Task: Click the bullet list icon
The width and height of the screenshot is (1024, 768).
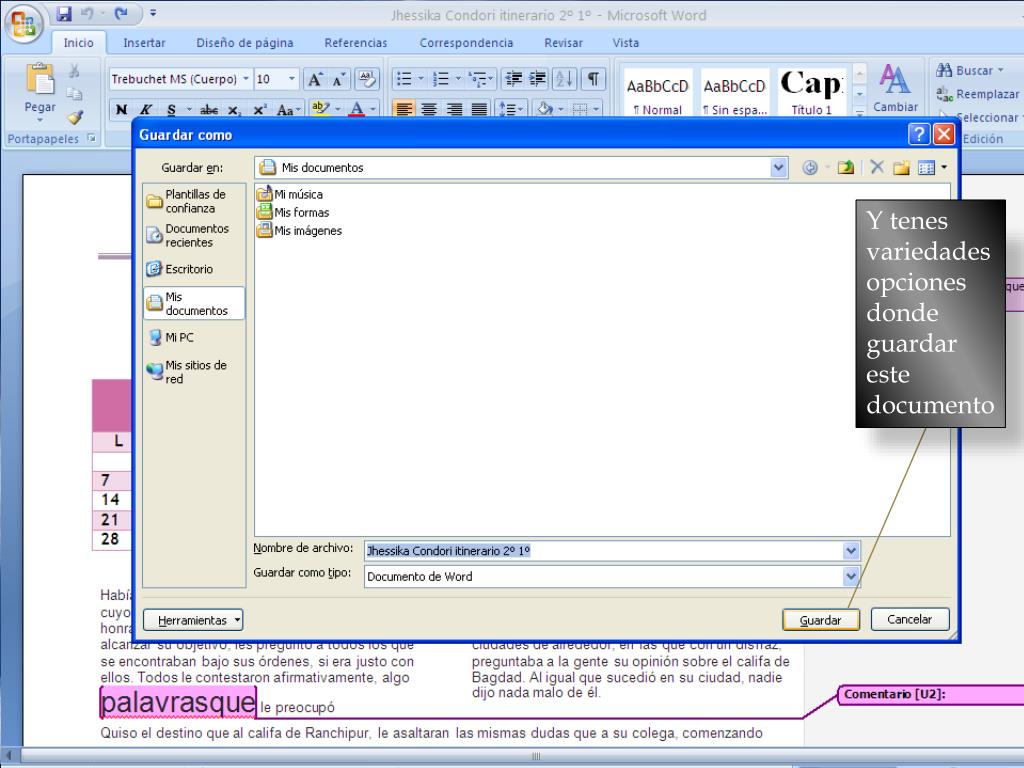Action: tap(404, 79)
